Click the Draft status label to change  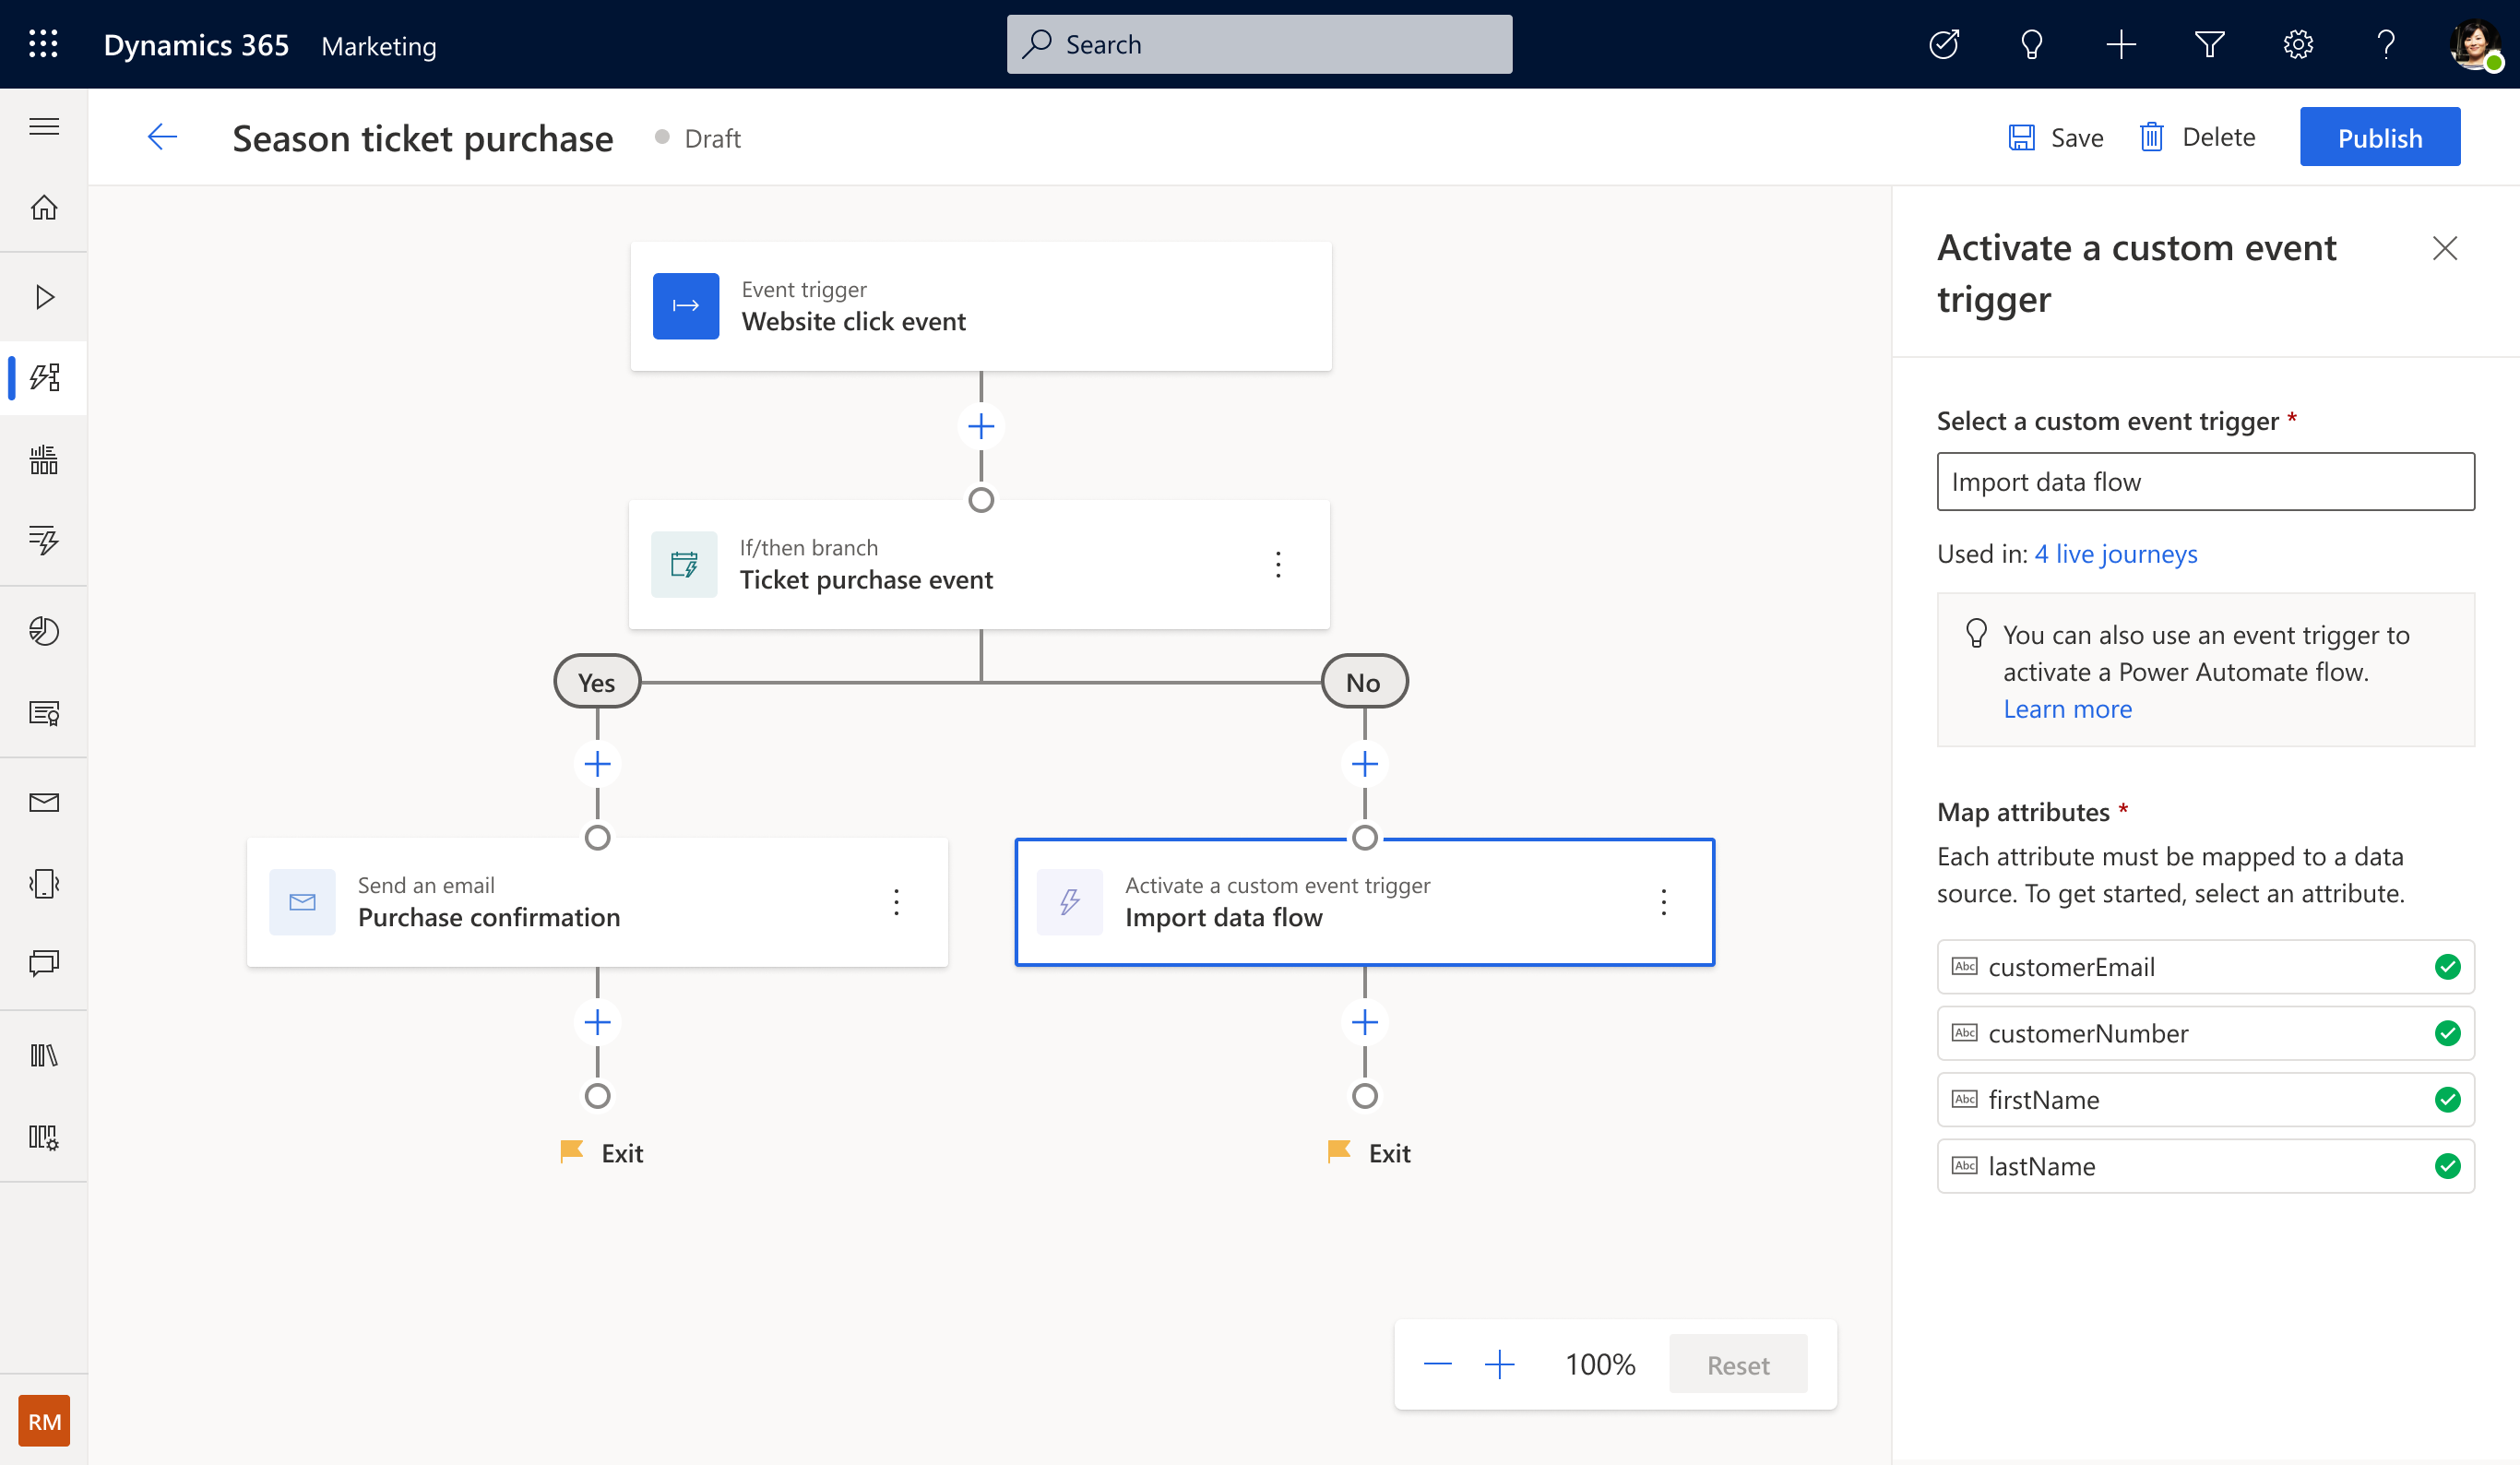711,137
